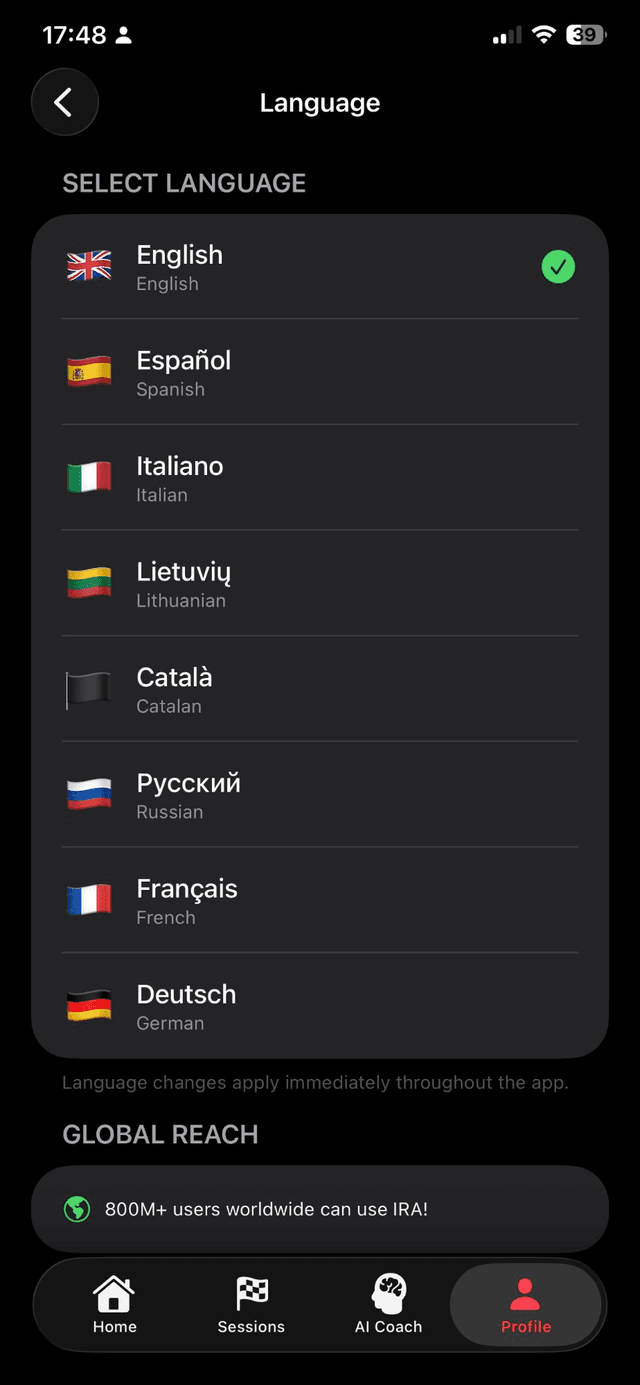Tap the black flag icon next to Català
640x1385 pixels.
(88, 690)
